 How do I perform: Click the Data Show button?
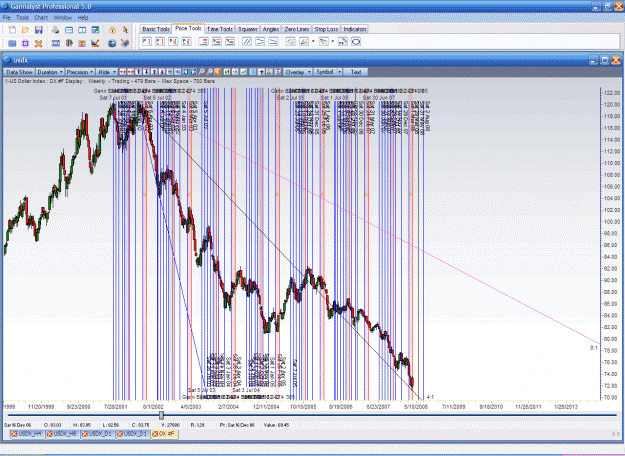[19, 72]
